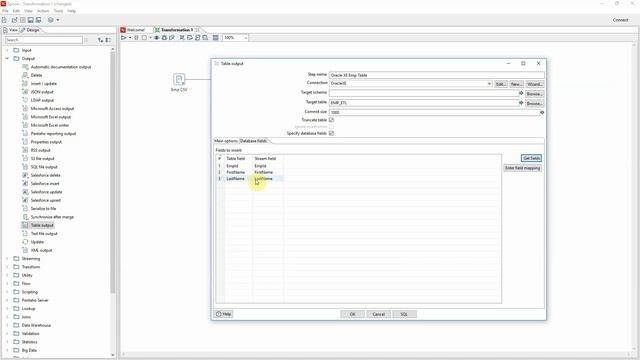Click Connect in the top right corner
Image resolution: width=640 pixels, height=360 pixels.
point(620,20)
